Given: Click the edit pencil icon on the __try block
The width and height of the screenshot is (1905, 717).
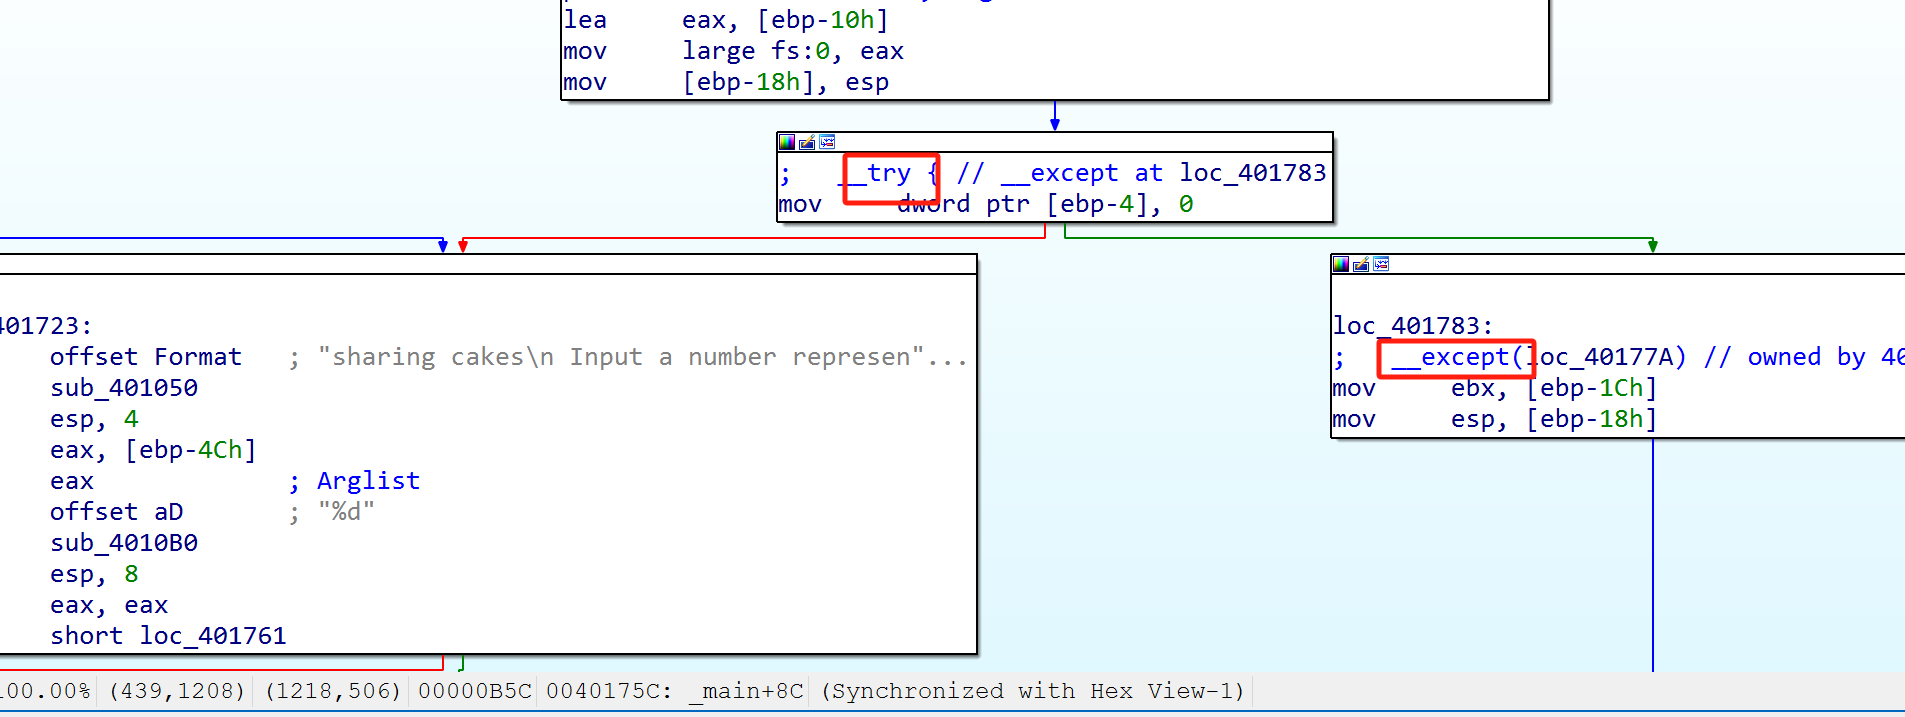Looking at the screenshot, I should (807, 142).
